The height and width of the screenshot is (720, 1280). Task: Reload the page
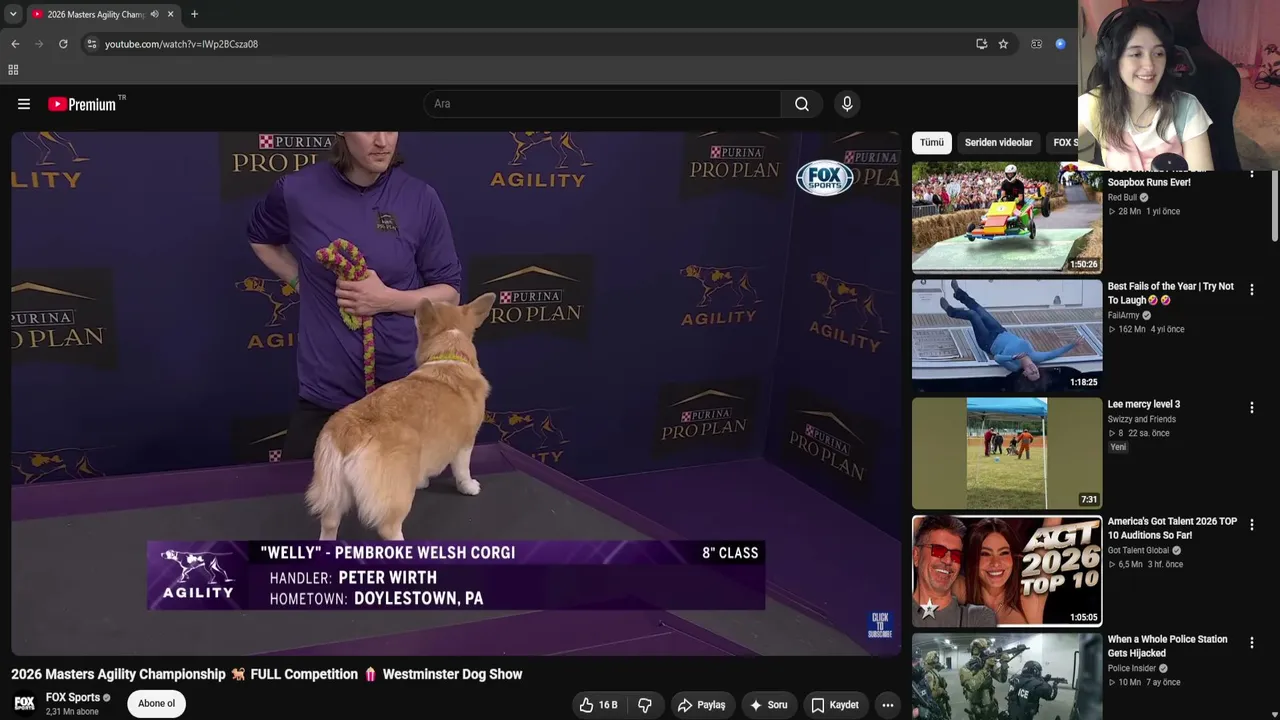63,44
